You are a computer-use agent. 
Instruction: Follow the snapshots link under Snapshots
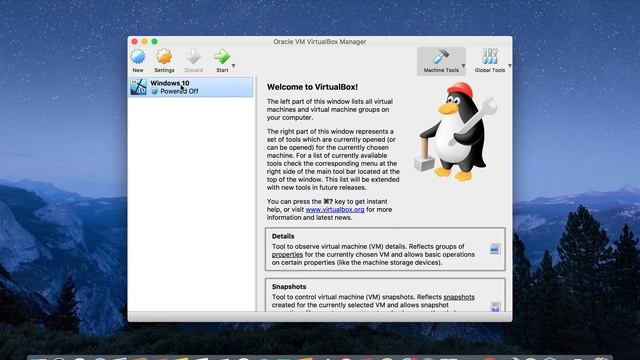click(x=459, y=297)
